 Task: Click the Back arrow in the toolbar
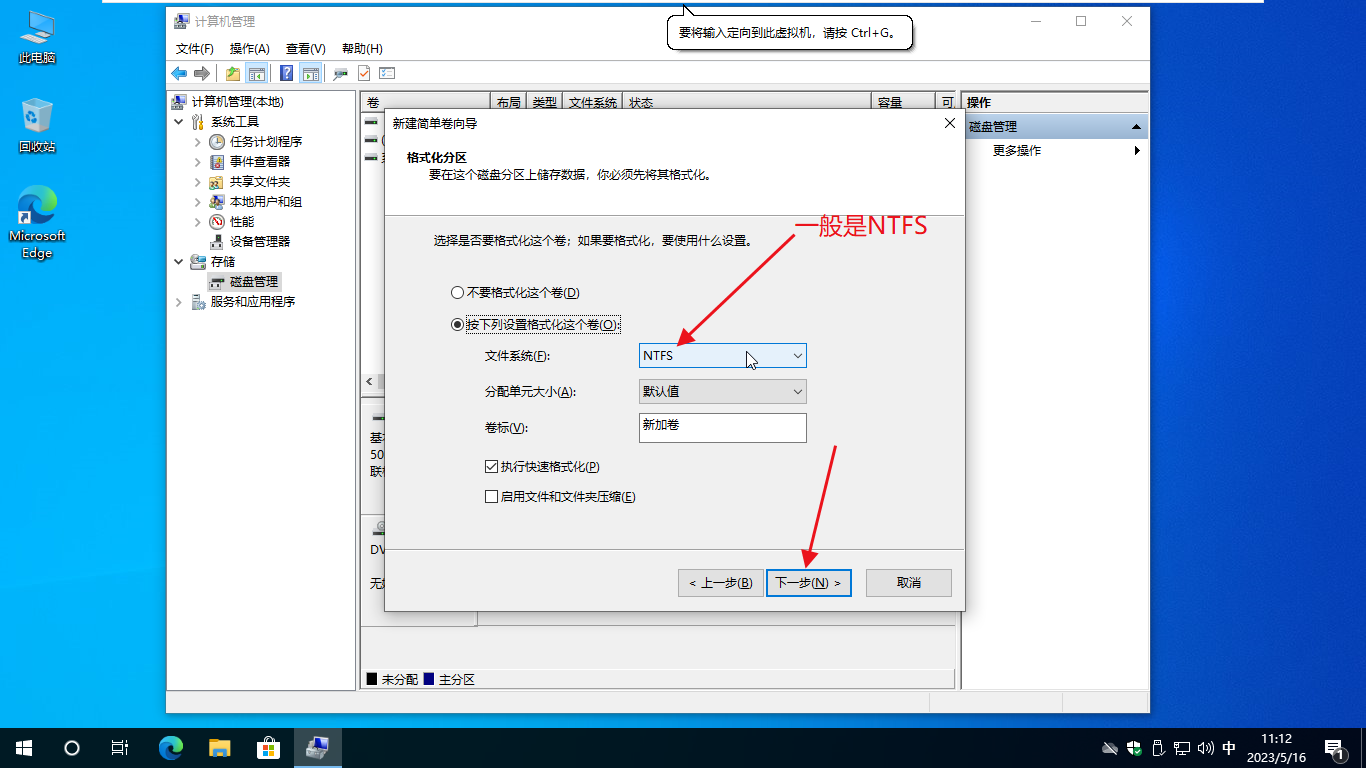click(179, 73)
